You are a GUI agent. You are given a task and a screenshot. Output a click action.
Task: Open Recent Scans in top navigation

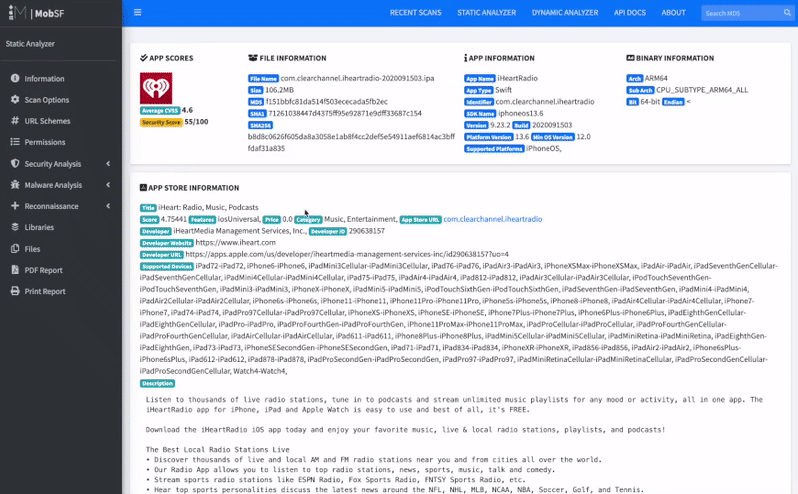(x=415, y=13)
